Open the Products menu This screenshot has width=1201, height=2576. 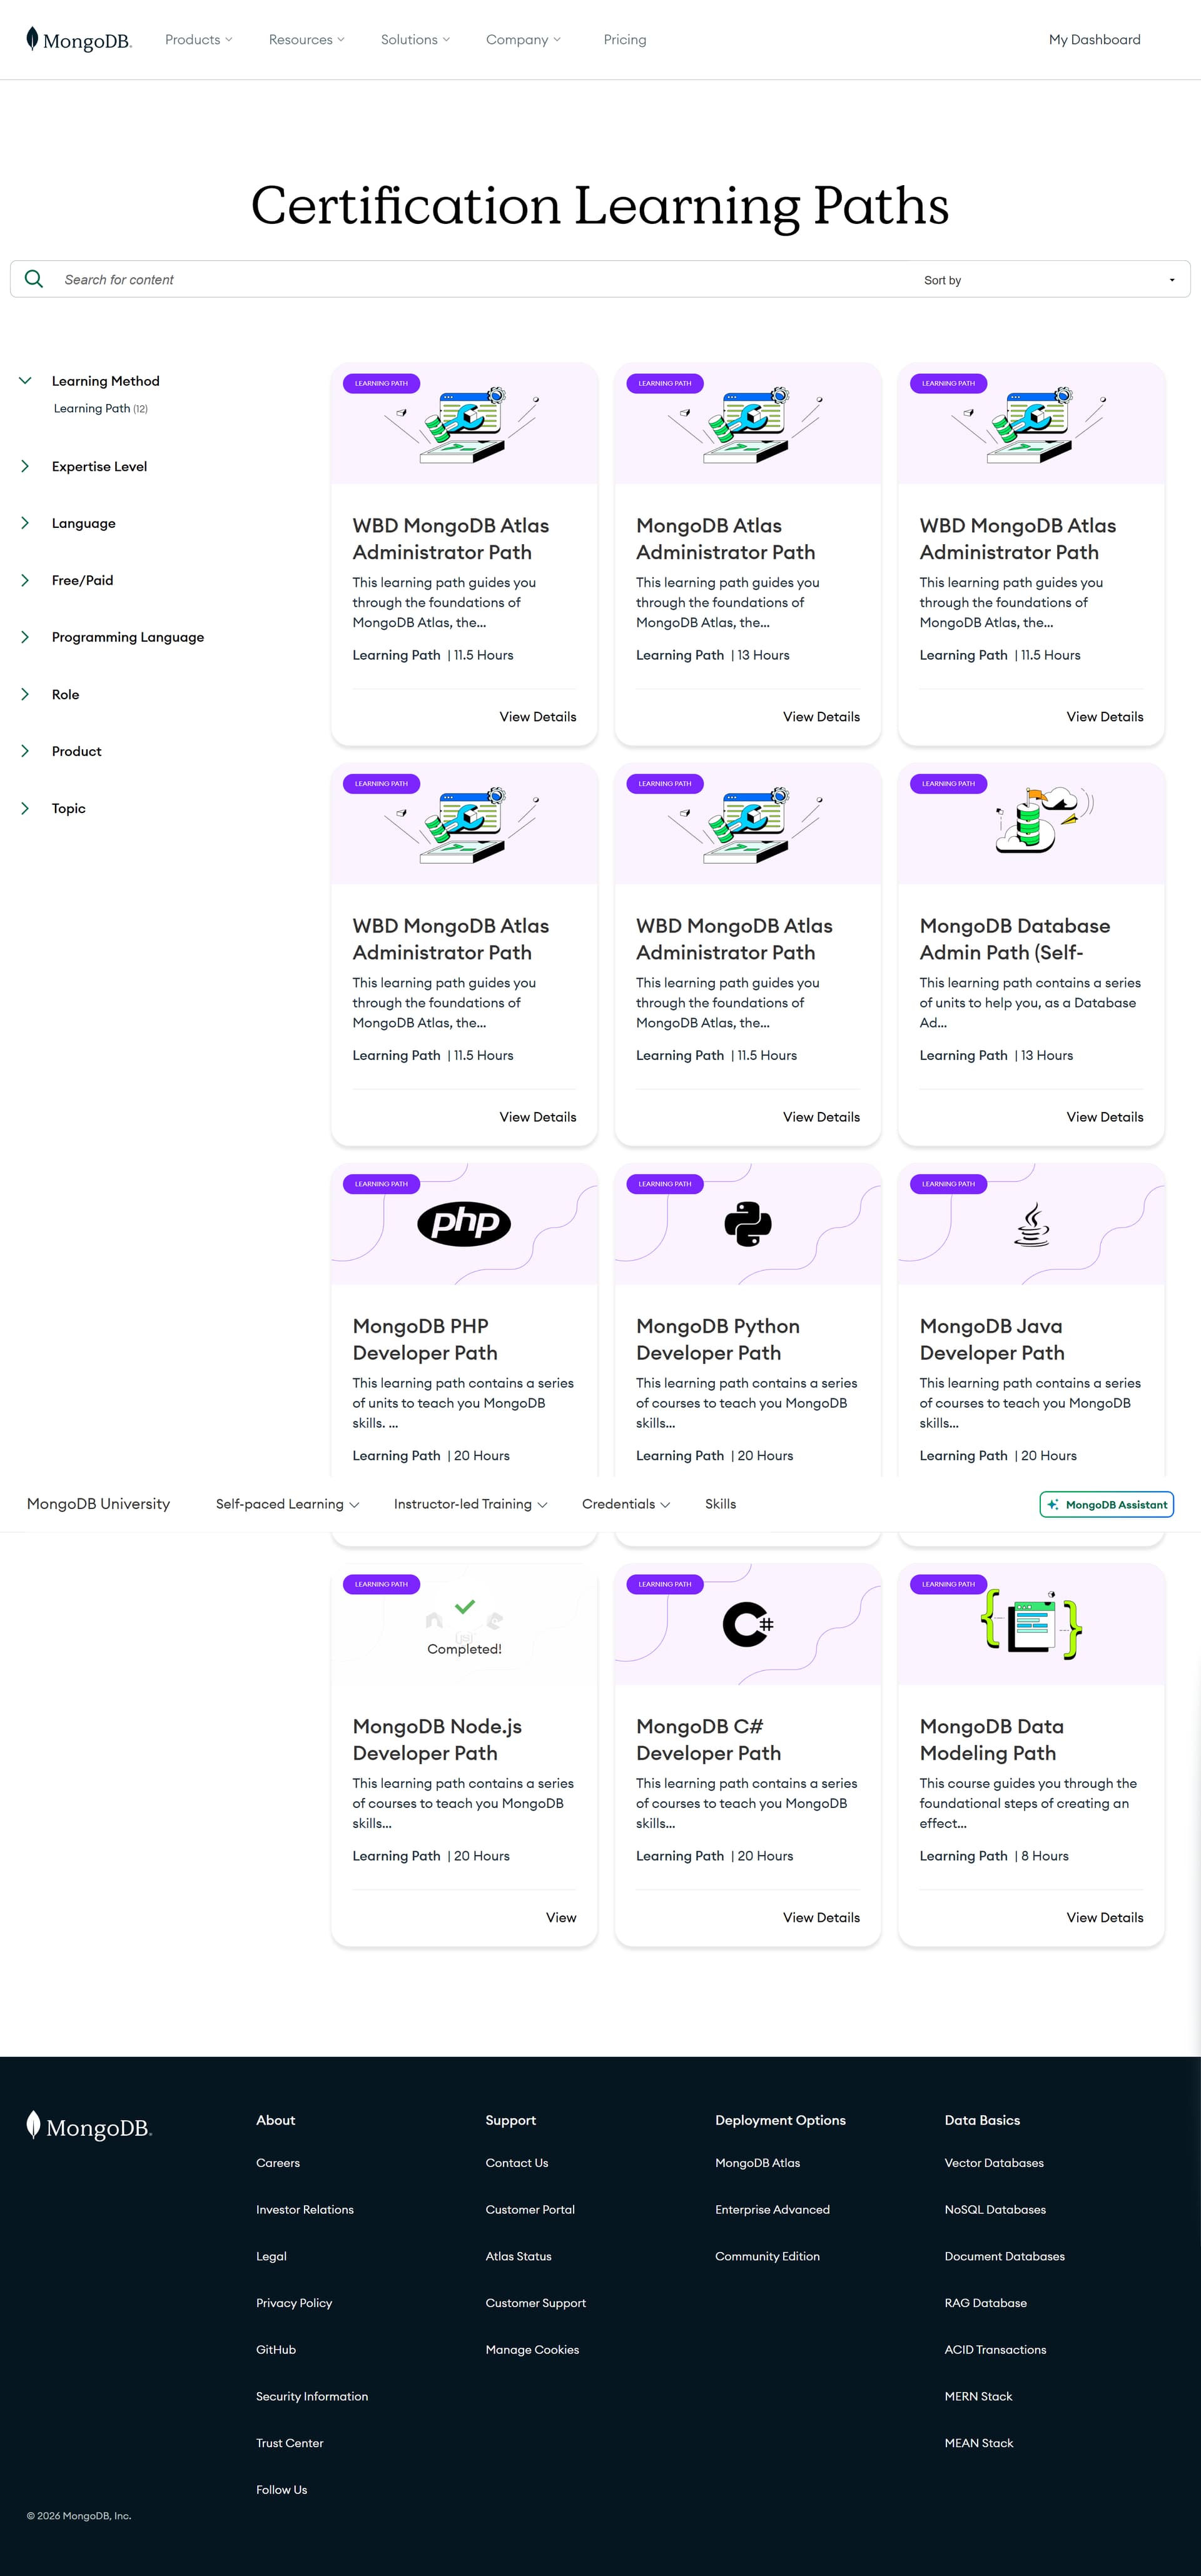click(198, 40)
